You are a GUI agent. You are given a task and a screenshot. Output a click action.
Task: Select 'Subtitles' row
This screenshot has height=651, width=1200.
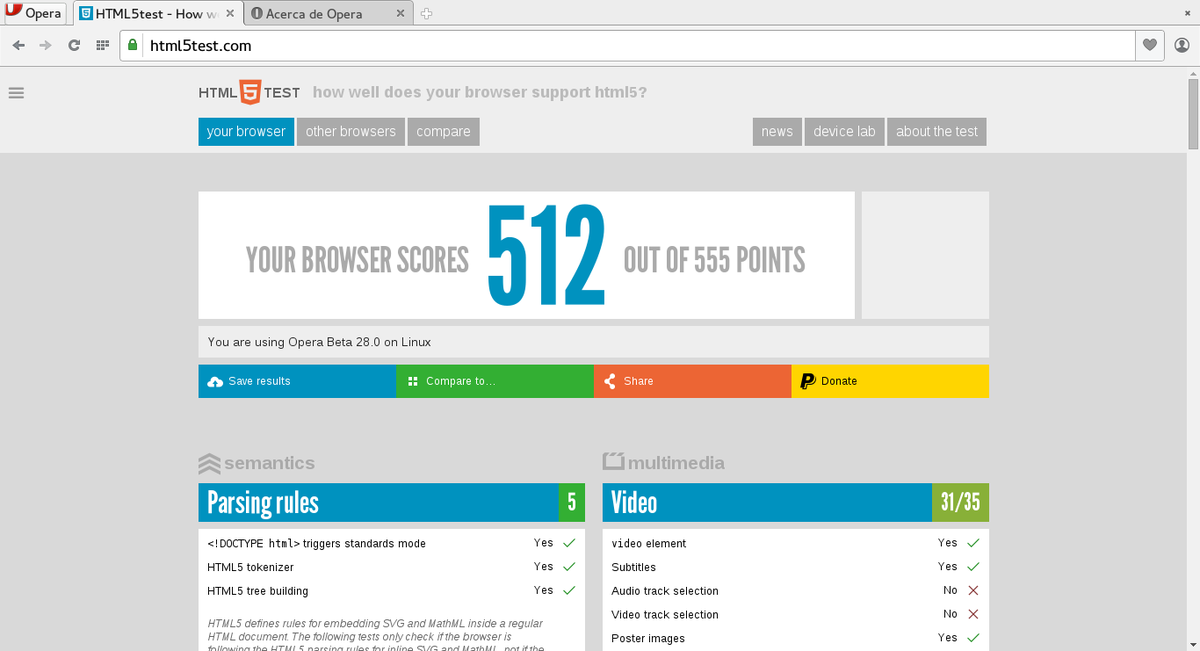[x=796, y=567]
